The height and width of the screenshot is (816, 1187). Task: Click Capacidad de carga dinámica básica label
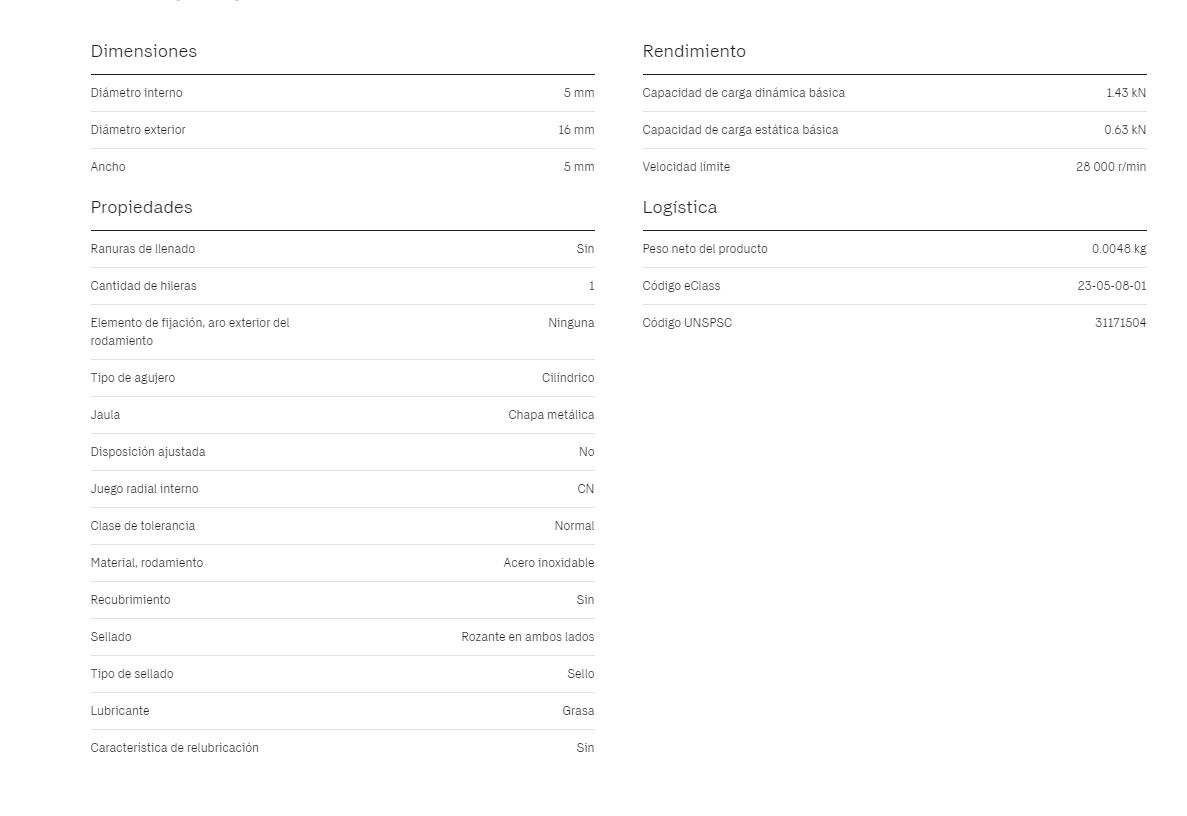(x=743, y=93)
